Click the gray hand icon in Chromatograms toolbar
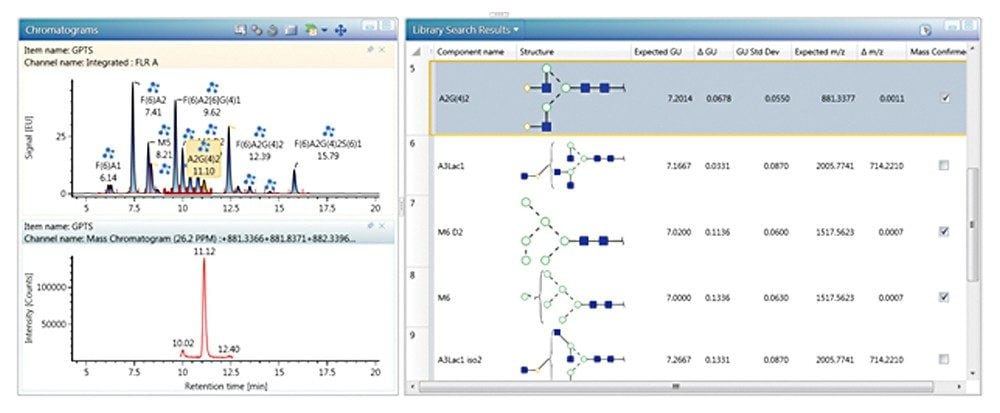 tap(272, 30)
